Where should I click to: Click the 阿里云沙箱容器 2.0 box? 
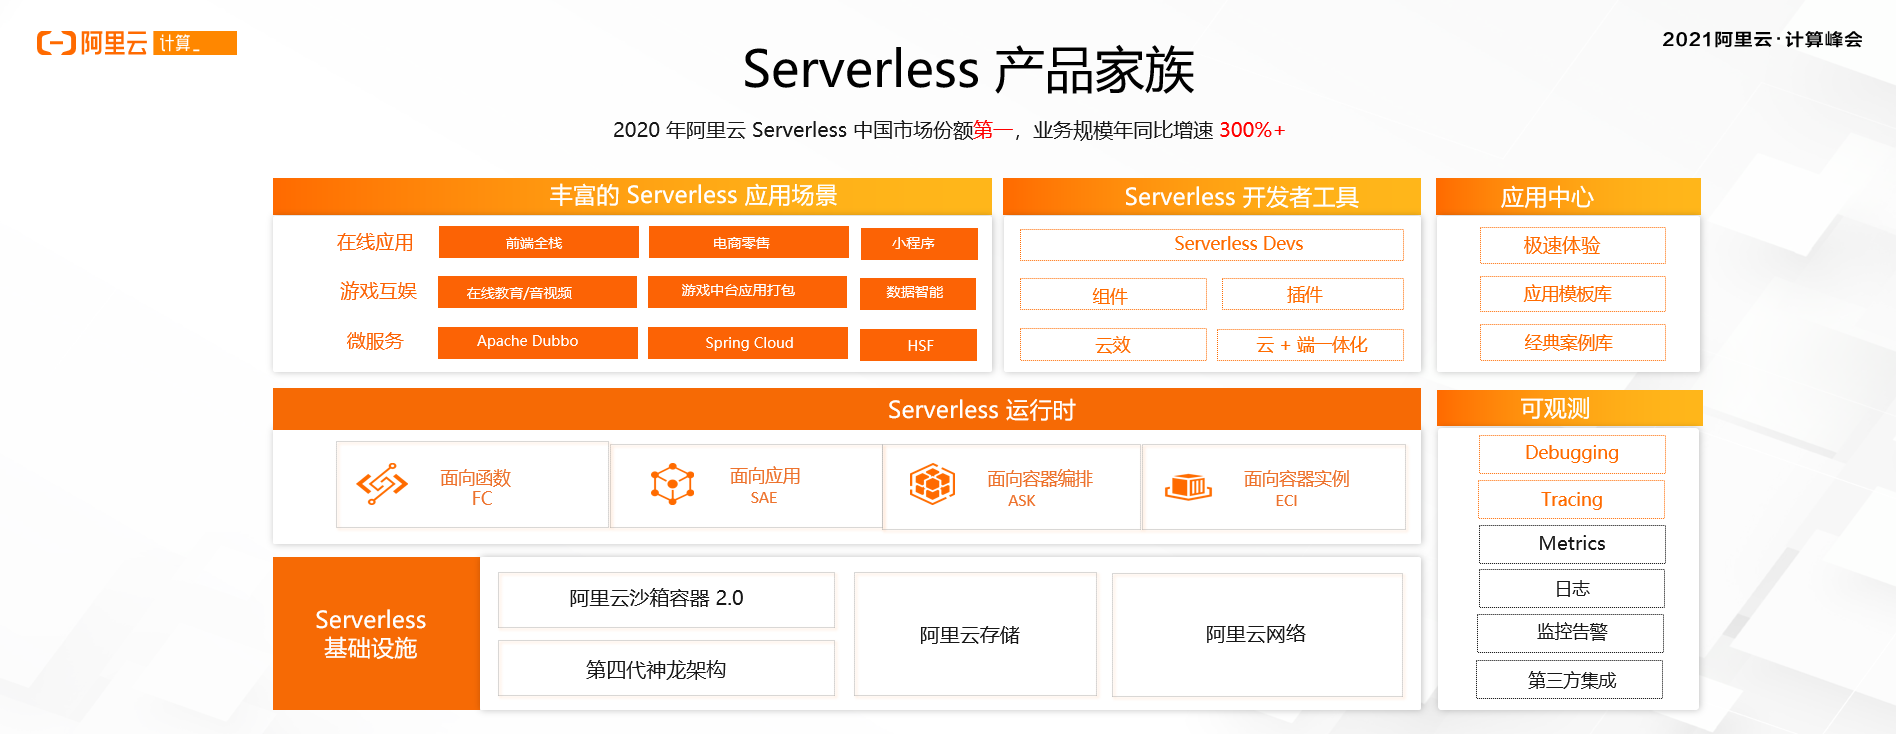(666, 600)
